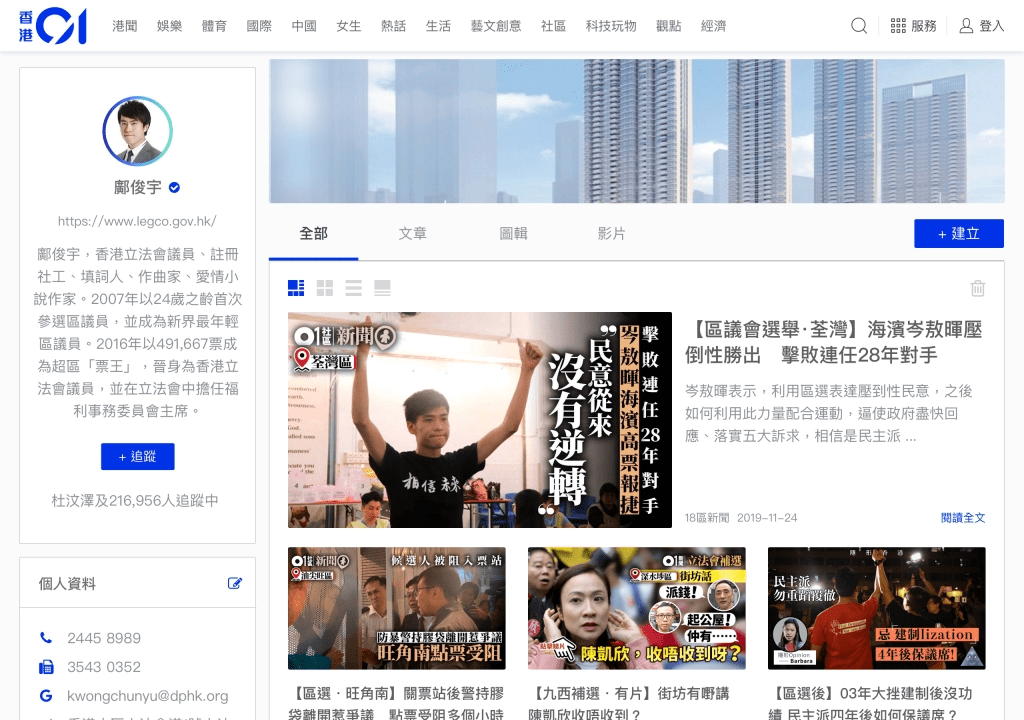
Task: Click the fax icon beside 3543 0352
Action: tap(46, 667)
